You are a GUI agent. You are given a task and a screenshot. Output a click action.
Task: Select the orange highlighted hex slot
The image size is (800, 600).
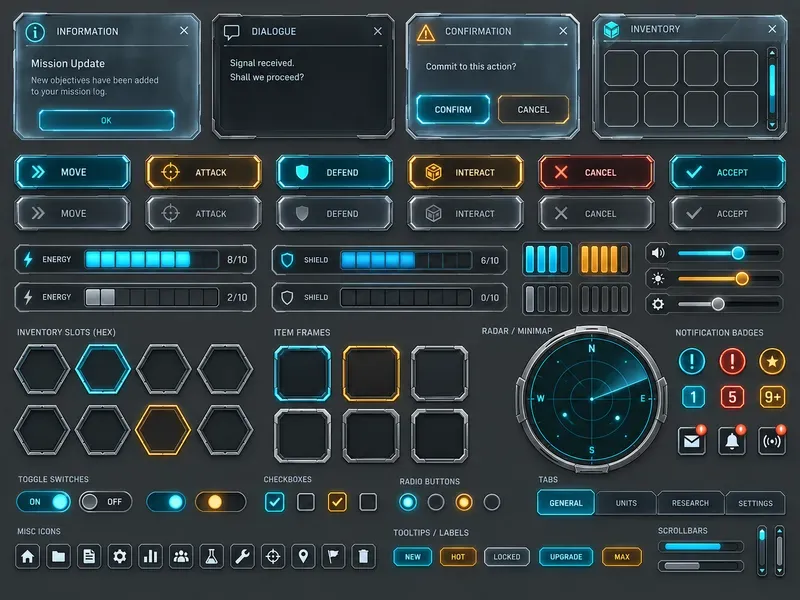(x=163, y=430)
